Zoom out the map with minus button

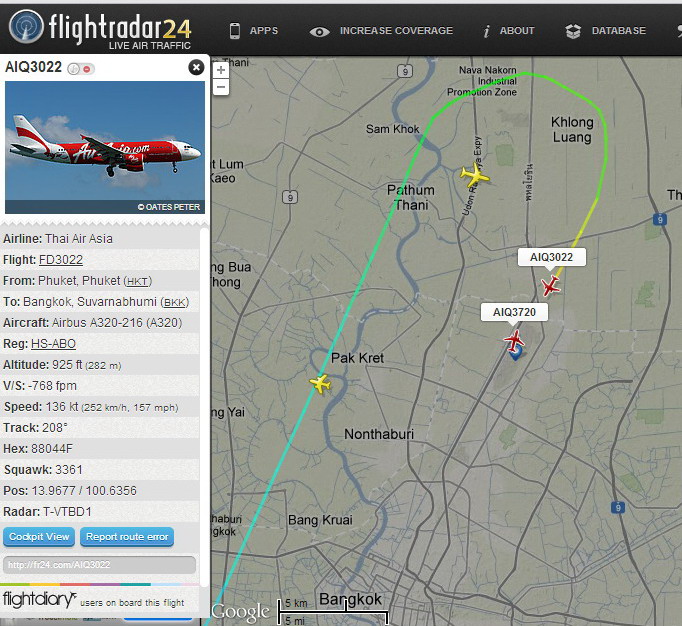[x=221, y=87]
